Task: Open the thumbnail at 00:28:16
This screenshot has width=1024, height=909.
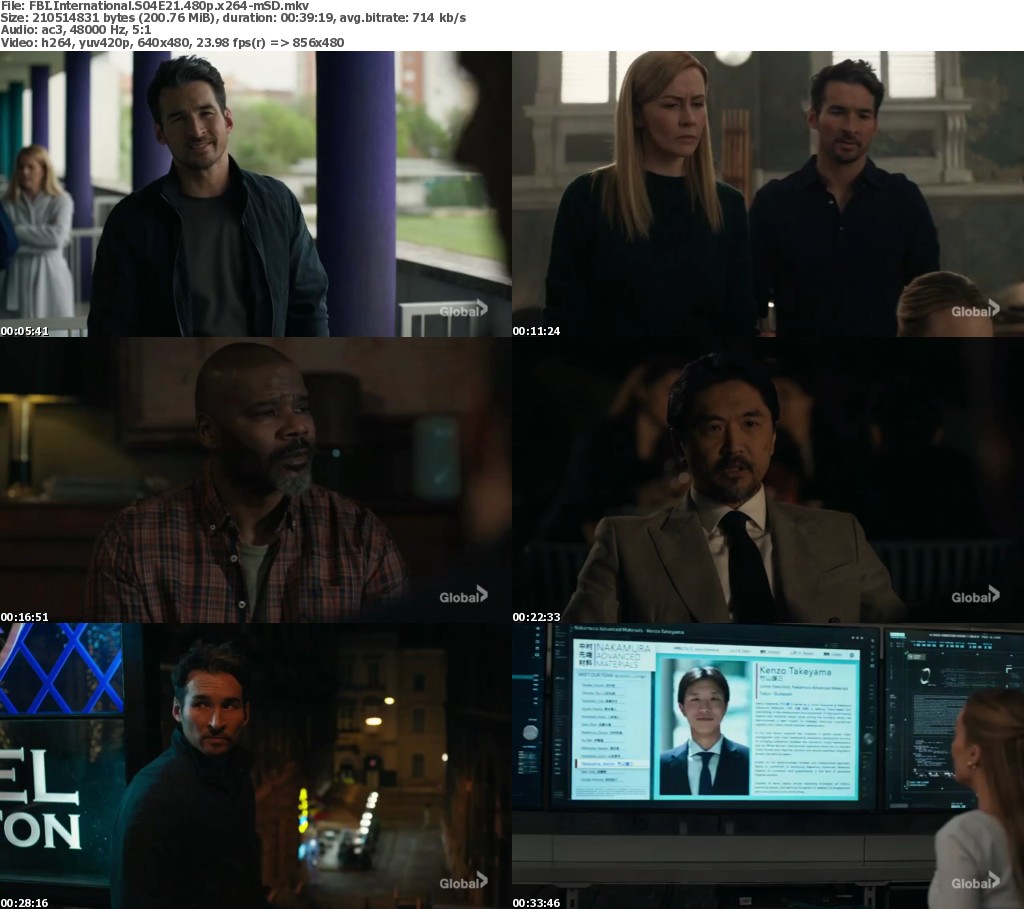Action: 255,766
